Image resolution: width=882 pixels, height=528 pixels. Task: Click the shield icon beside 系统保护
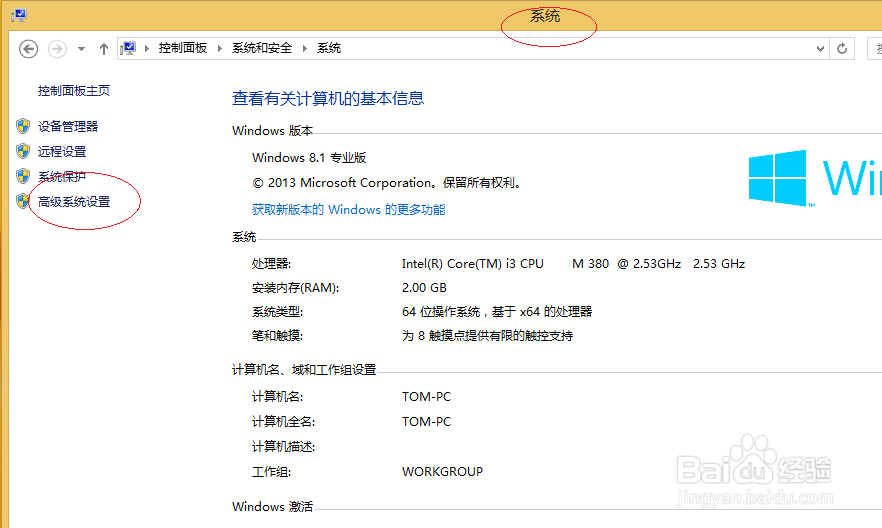pyautogui.click(x=23, y=176)
